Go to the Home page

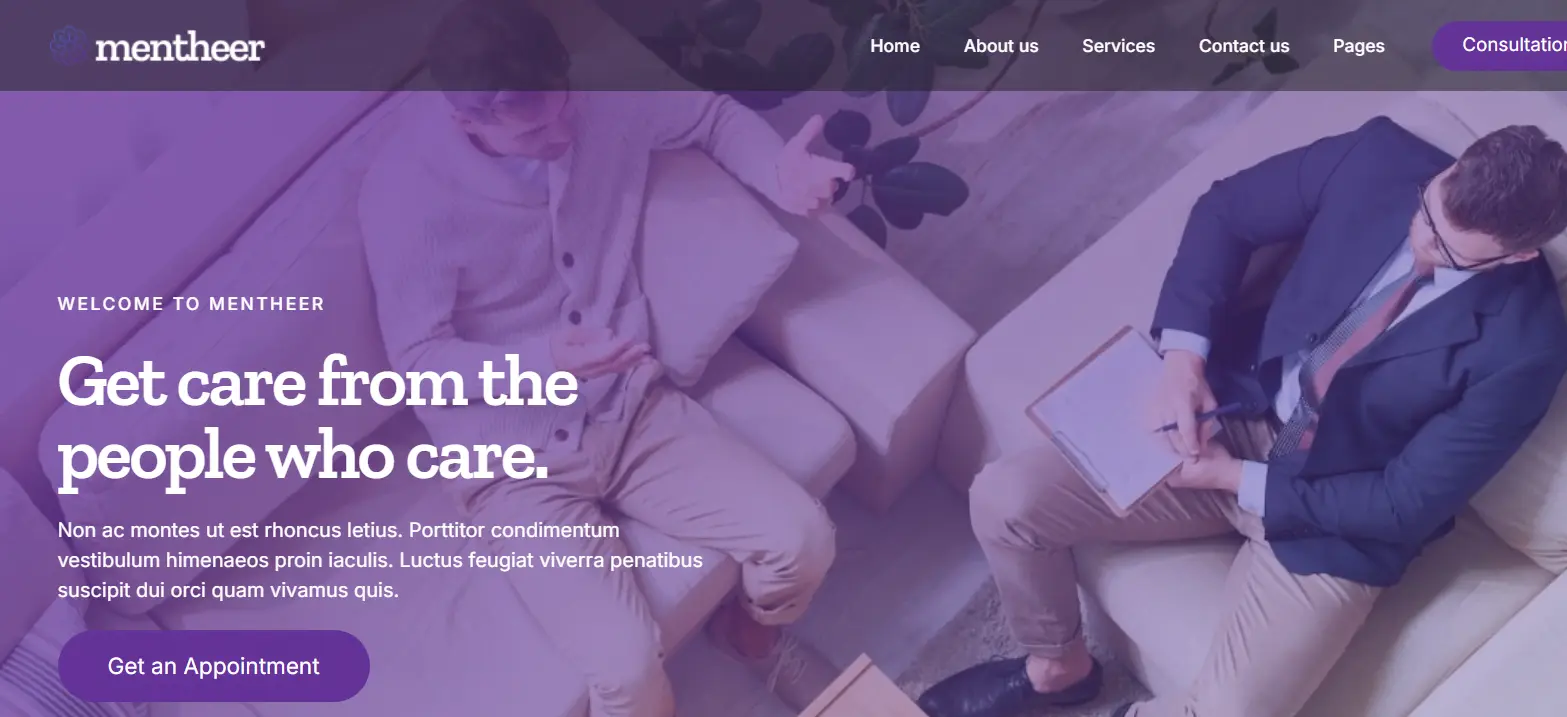pyautogui.click(x=895, y=46)
